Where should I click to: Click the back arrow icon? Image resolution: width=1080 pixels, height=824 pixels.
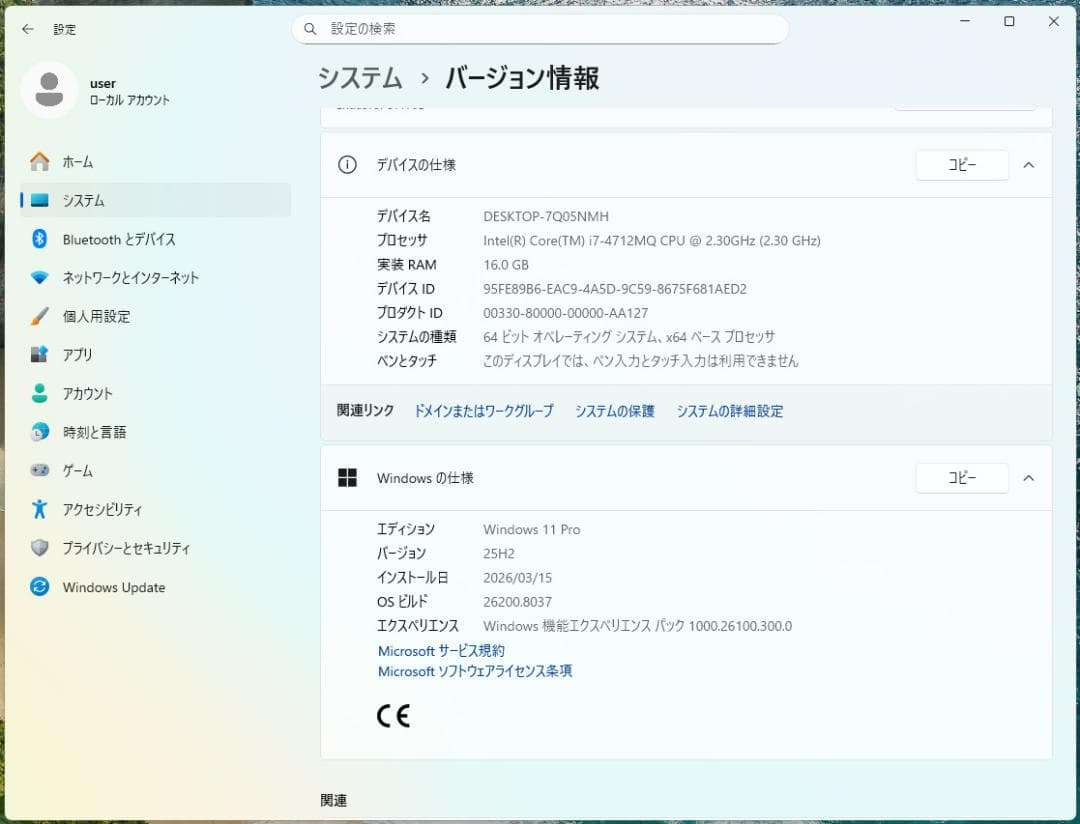click(x=28, y=29)
